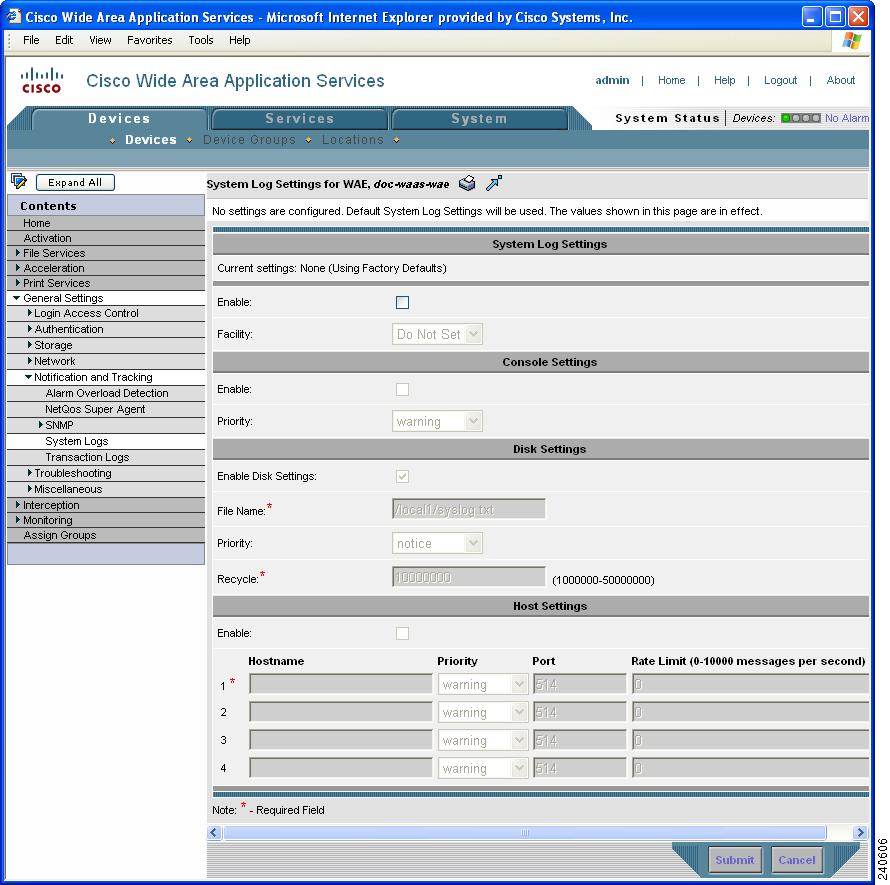Open the Favorites menu
Viewport: 890px width, 885px height.
[x=149, y=40]
